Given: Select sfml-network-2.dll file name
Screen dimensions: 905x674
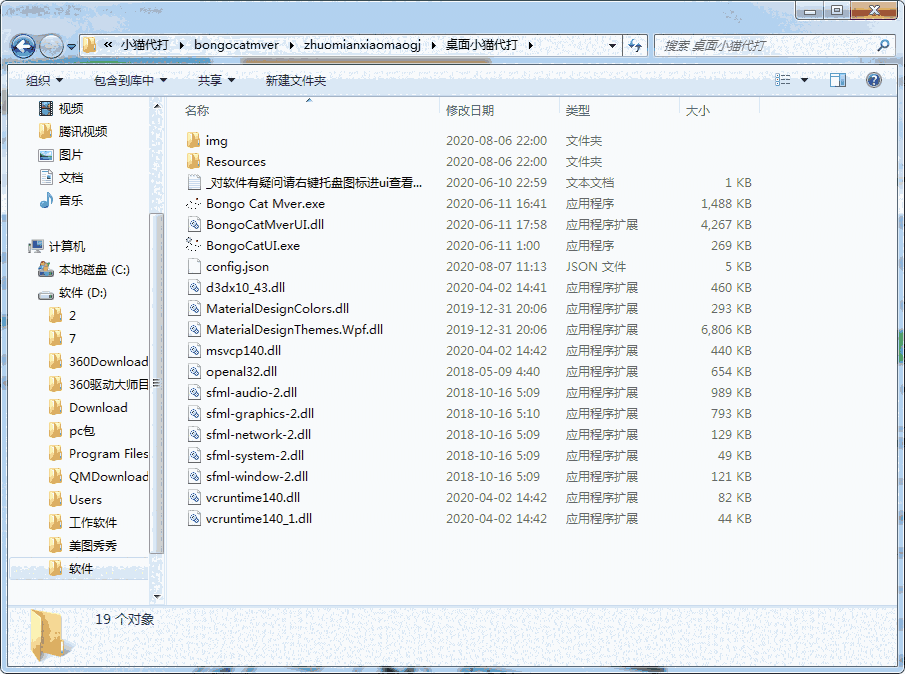Looking at the screenshot, I should point(258,435).
